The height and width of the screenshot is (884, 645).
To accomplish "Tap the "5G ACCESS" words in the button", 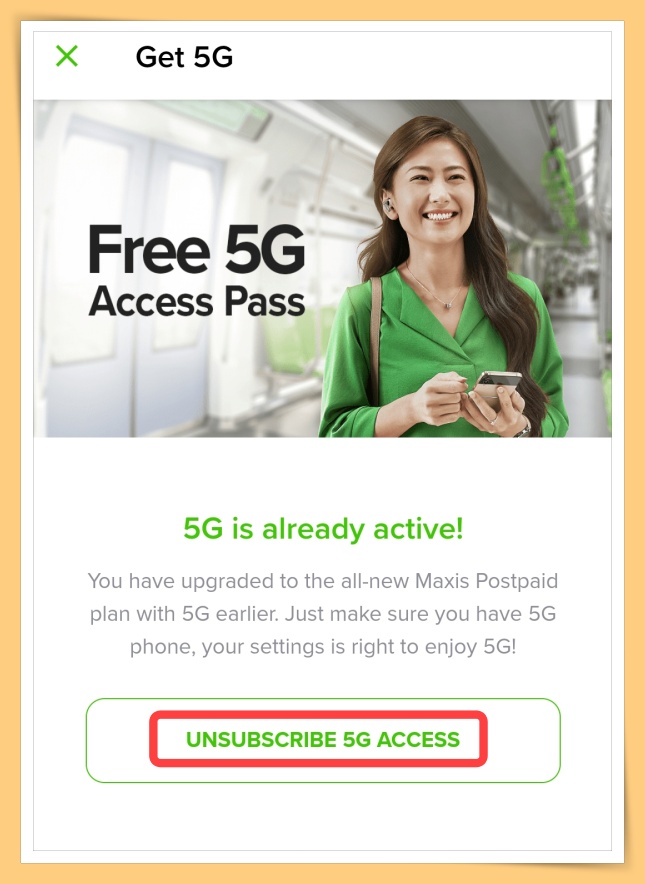I will tap(401, 740).
